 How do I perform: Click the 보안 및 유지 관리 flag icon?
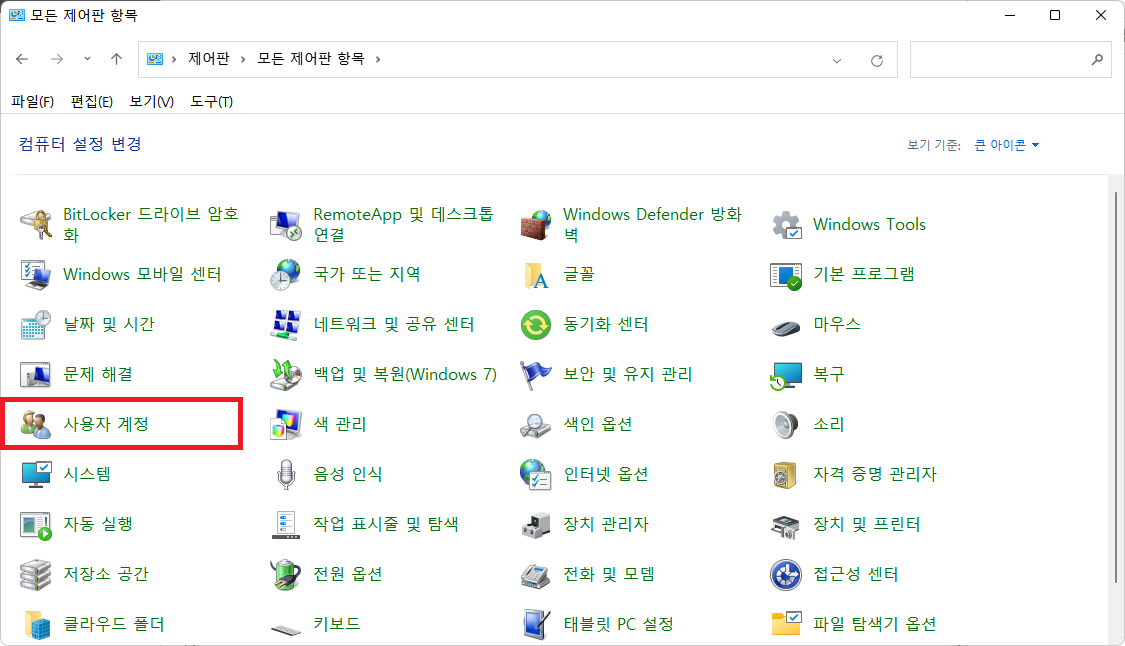[x=536, y=375]
